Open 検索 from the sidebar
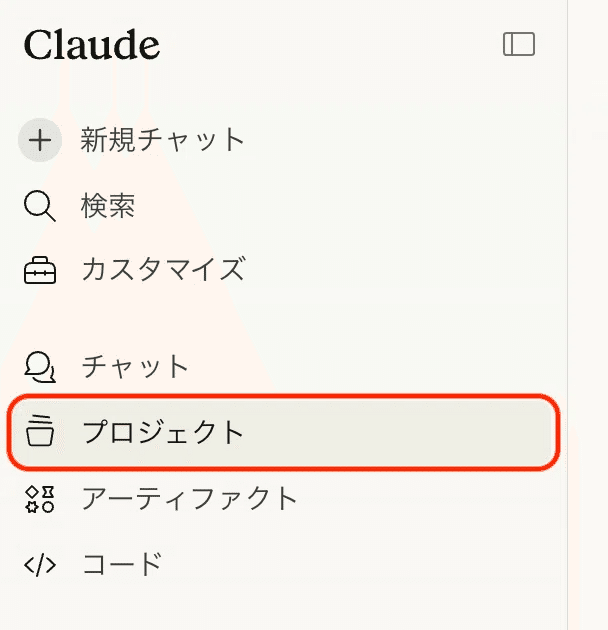 (x=108, y=207)
